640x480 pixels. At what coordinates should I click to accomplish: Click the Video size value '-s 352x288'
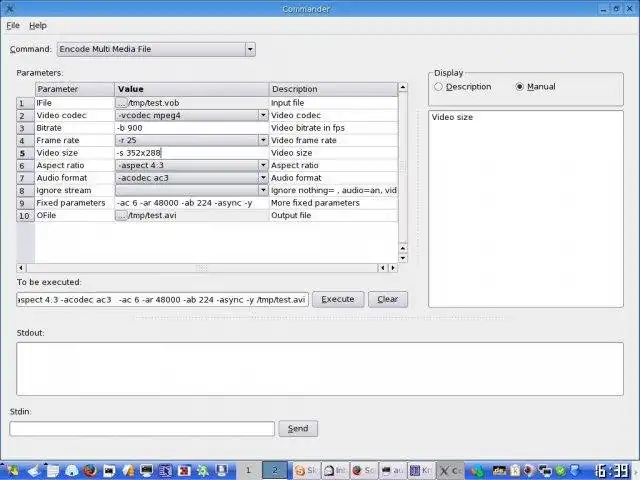point(192,153)
